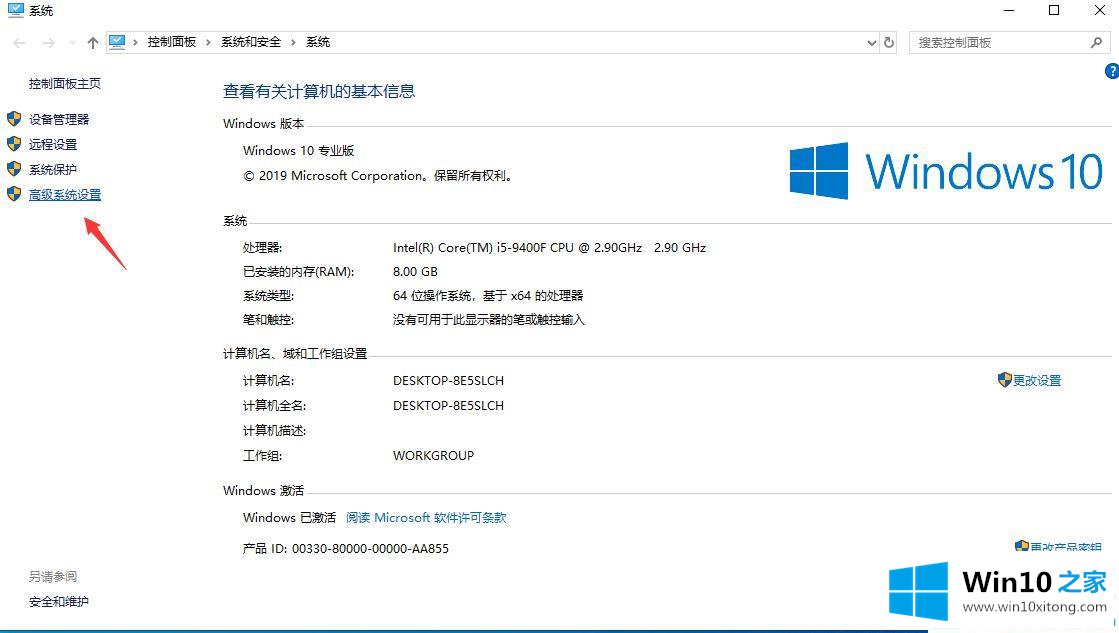1119x633 pixels.
Task: Go forward with the forward arrow
Action: point(49,43)
